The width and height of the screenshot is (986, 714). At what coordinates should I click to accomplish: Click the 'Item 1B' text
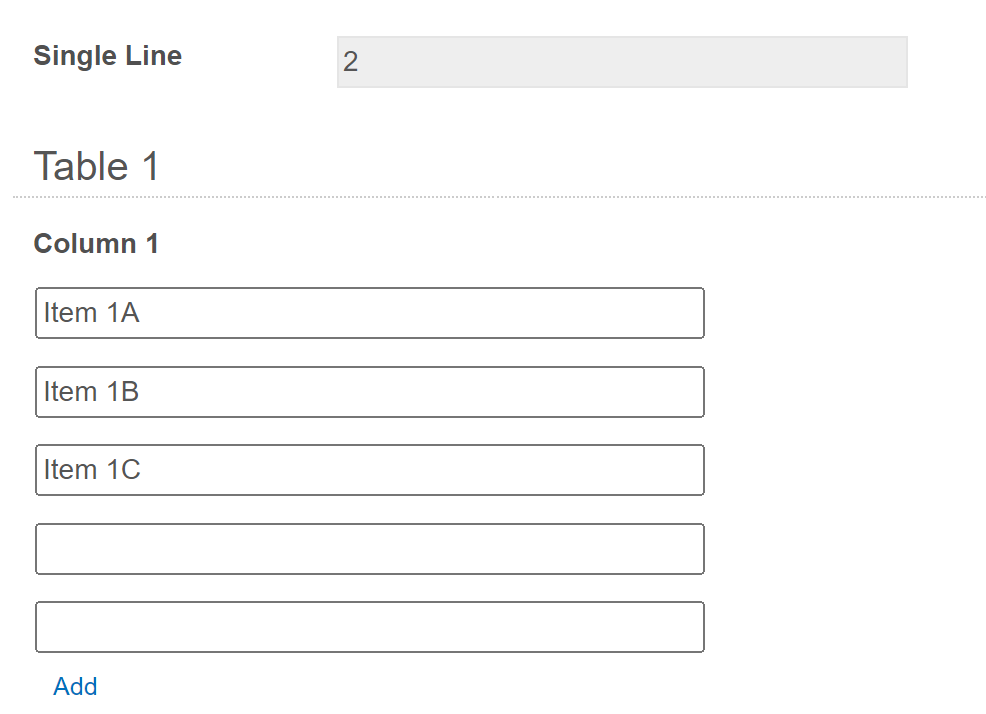pyautogui.click(x=91, y=392)
